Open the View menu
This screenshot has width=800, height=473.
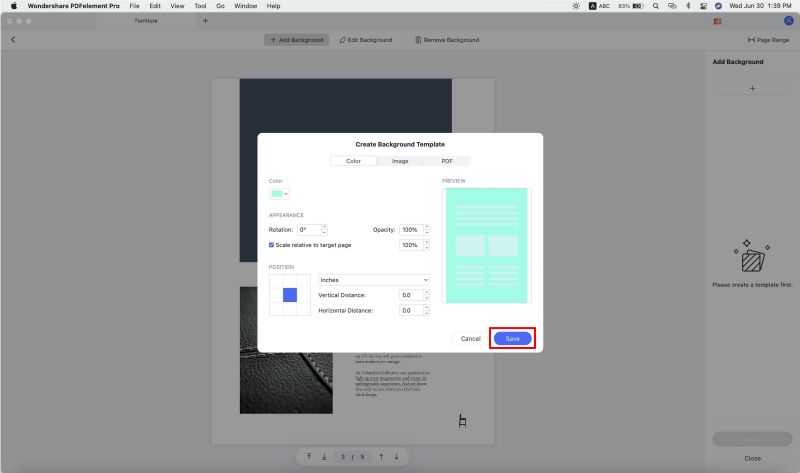click(x=177, y=6)
